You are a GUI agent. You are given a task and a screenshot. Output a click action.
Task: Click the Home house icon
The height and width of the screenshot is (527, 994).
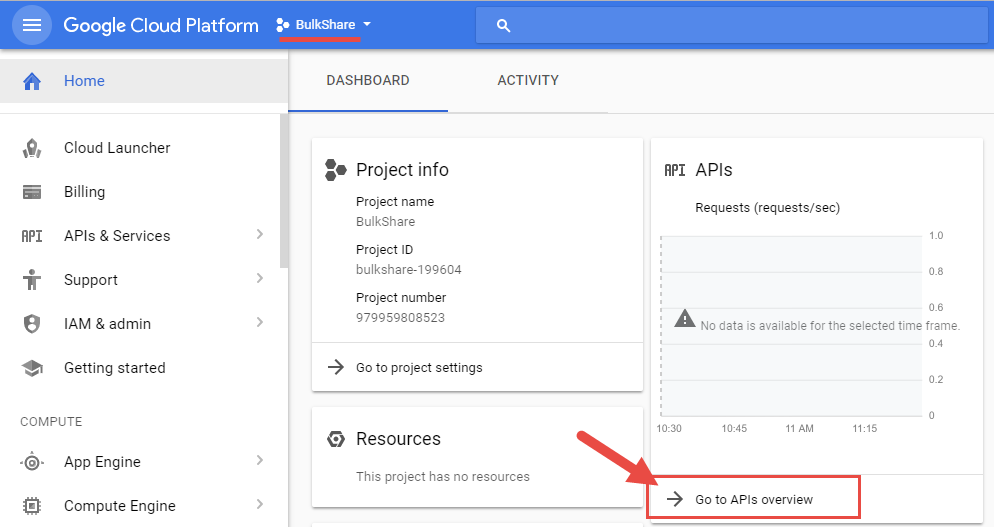coord(32,81)
